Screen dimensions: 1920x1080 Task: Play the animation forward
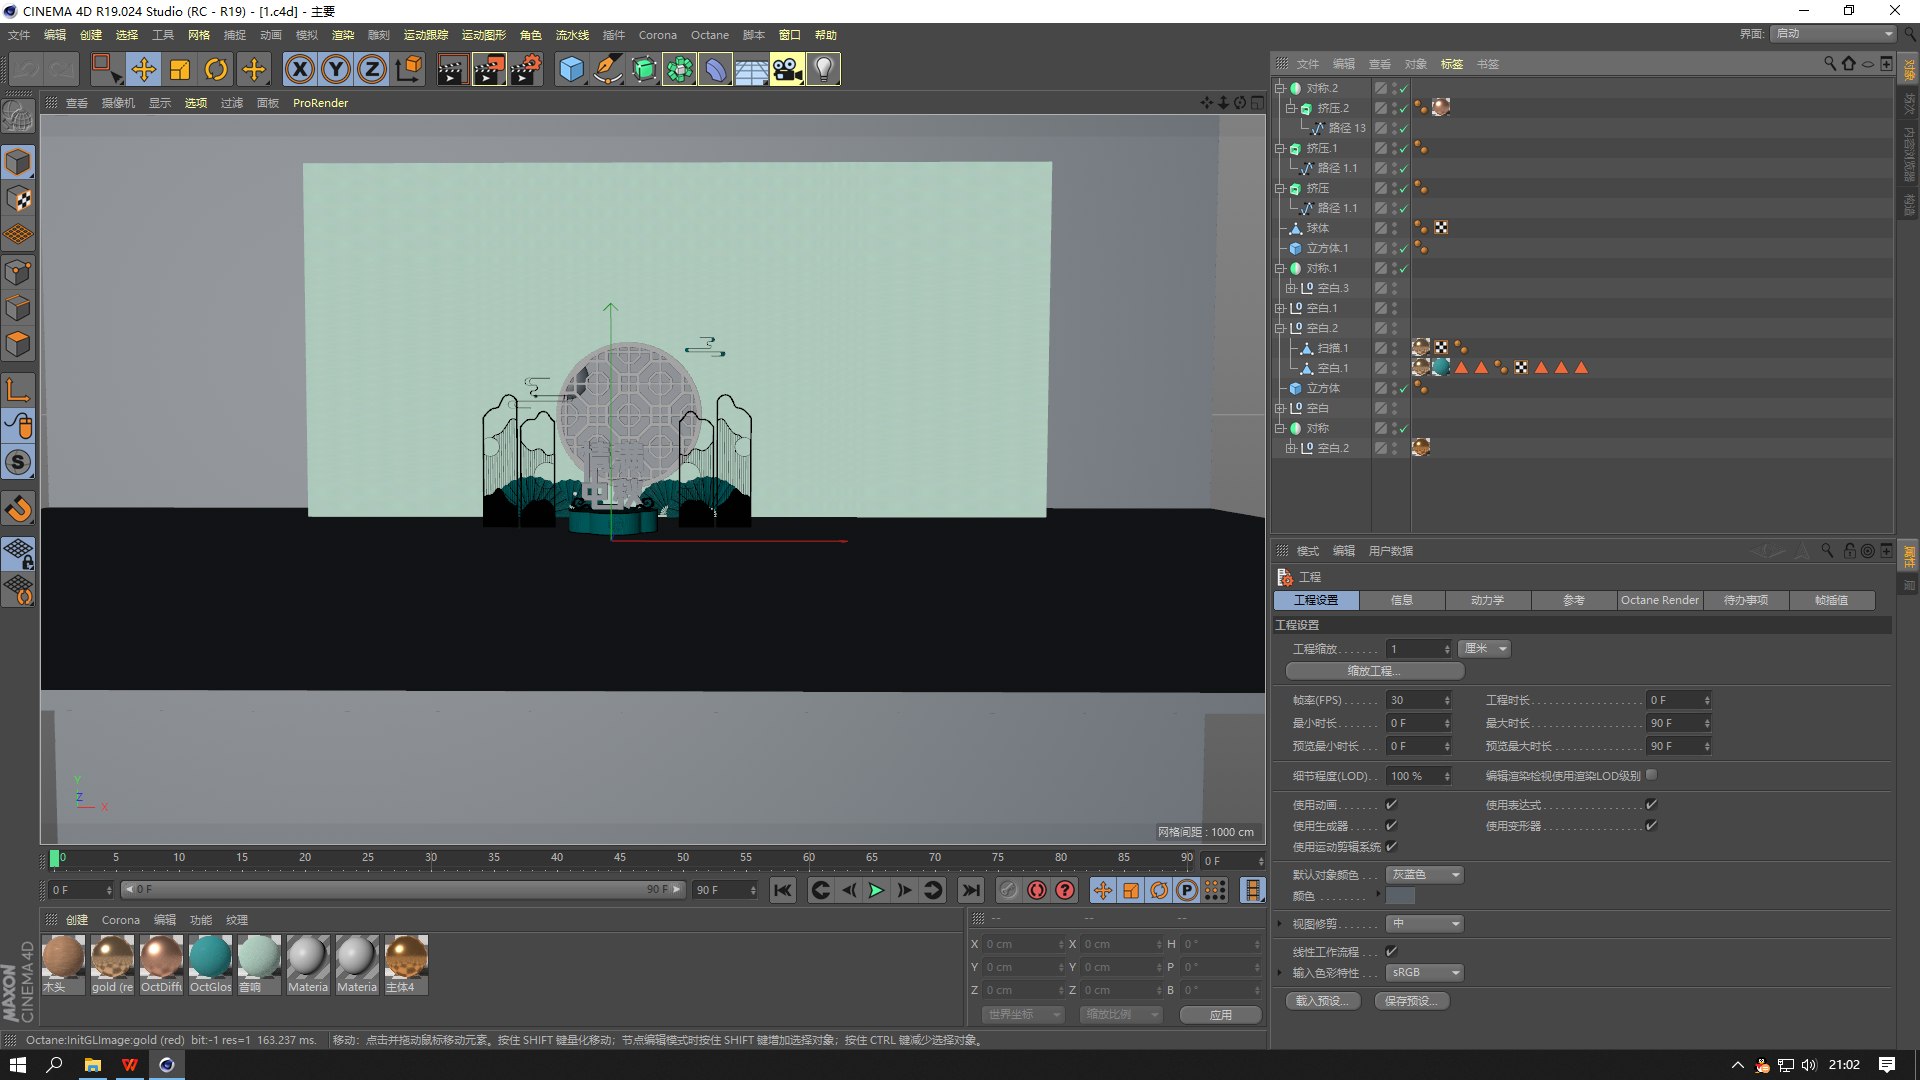876,890
